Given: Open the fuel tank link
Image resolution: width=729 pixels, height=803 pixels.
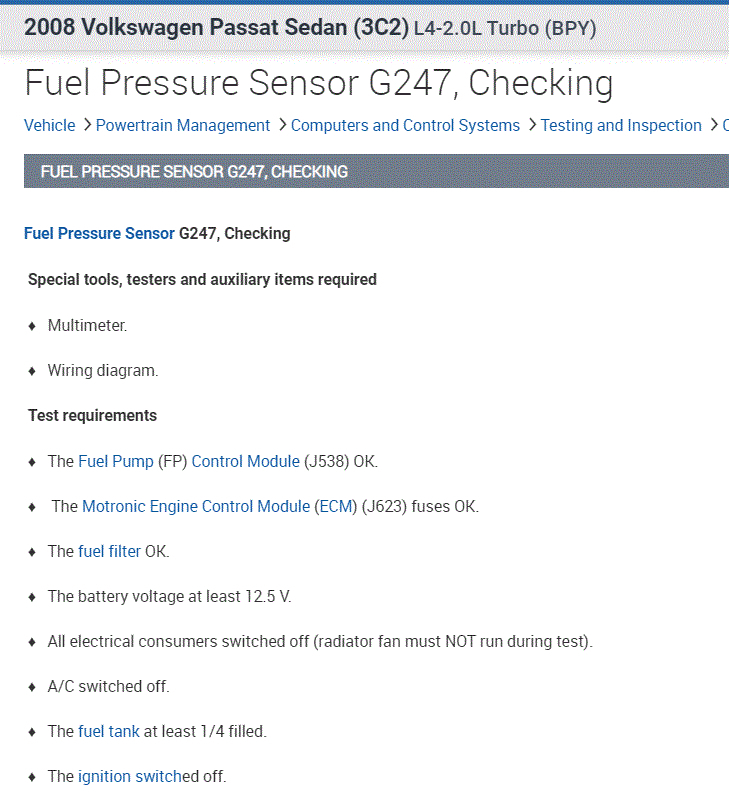Looking at the screenshot, I should (x=109, y=731).
